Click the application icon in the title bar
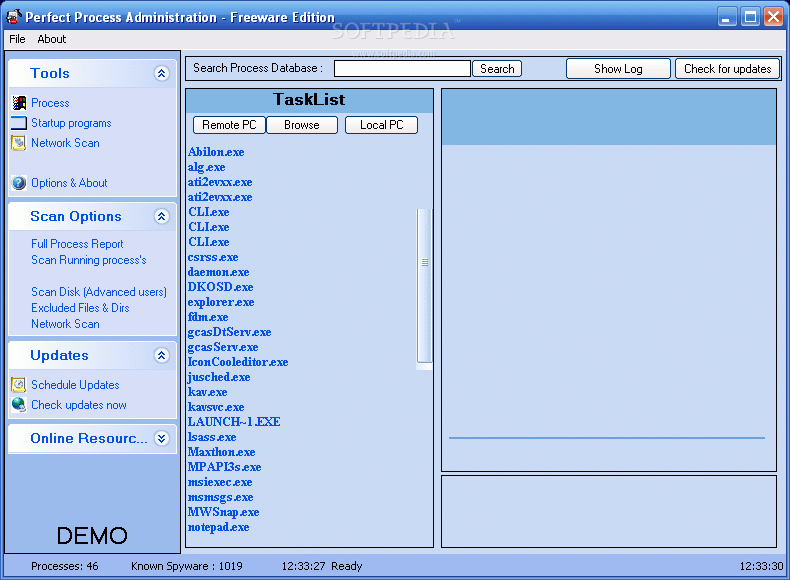Screen dimensions: 790x580 pos(13,16)
